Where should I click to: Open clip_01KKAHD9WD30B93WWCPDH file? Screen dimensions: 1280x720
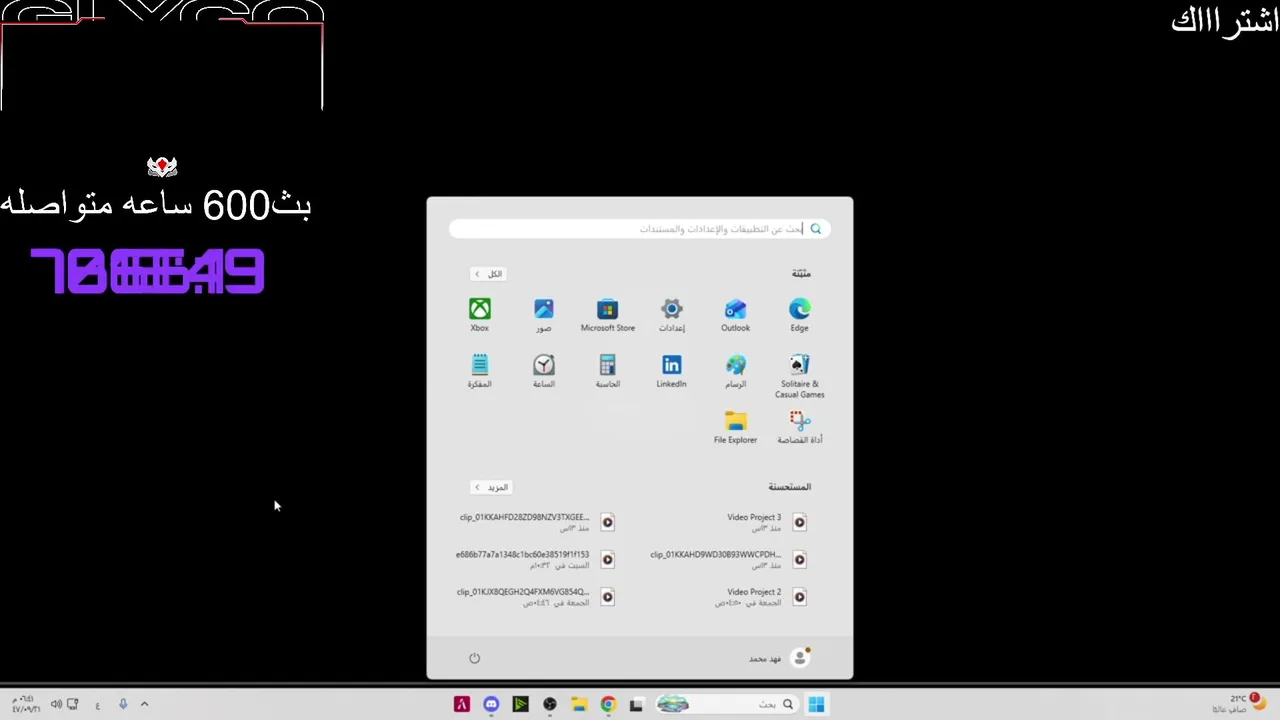(729, 559)
